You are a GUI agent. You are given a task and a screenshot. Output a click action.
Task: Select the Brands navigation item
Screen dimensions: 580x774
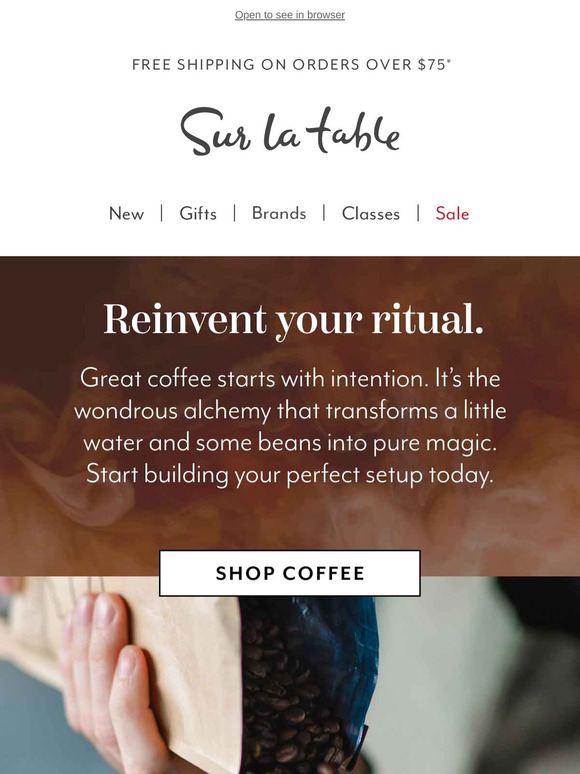click(x=279, y=213)
